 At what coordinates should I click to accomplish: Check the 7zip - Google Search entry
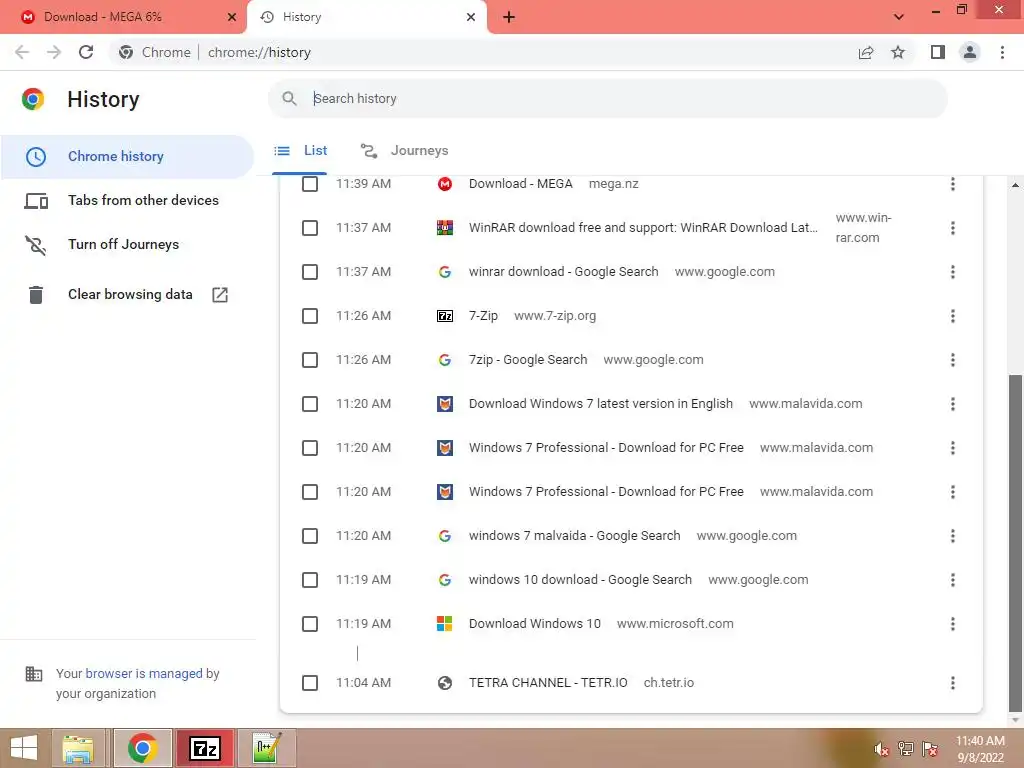click(310, 360)
